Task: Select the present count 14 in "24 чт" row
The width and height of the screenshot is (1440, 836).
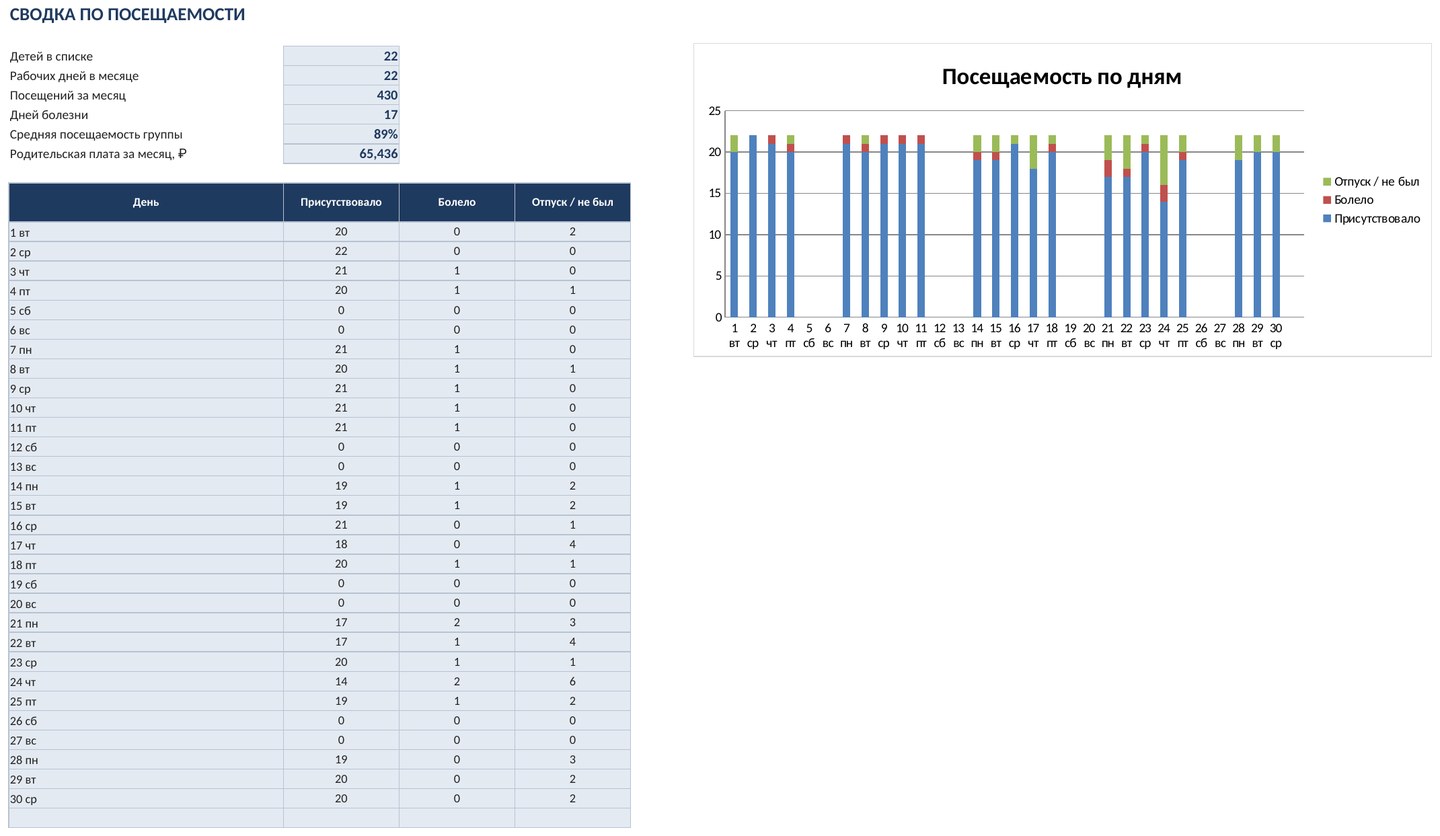Action: coord(341,682)
